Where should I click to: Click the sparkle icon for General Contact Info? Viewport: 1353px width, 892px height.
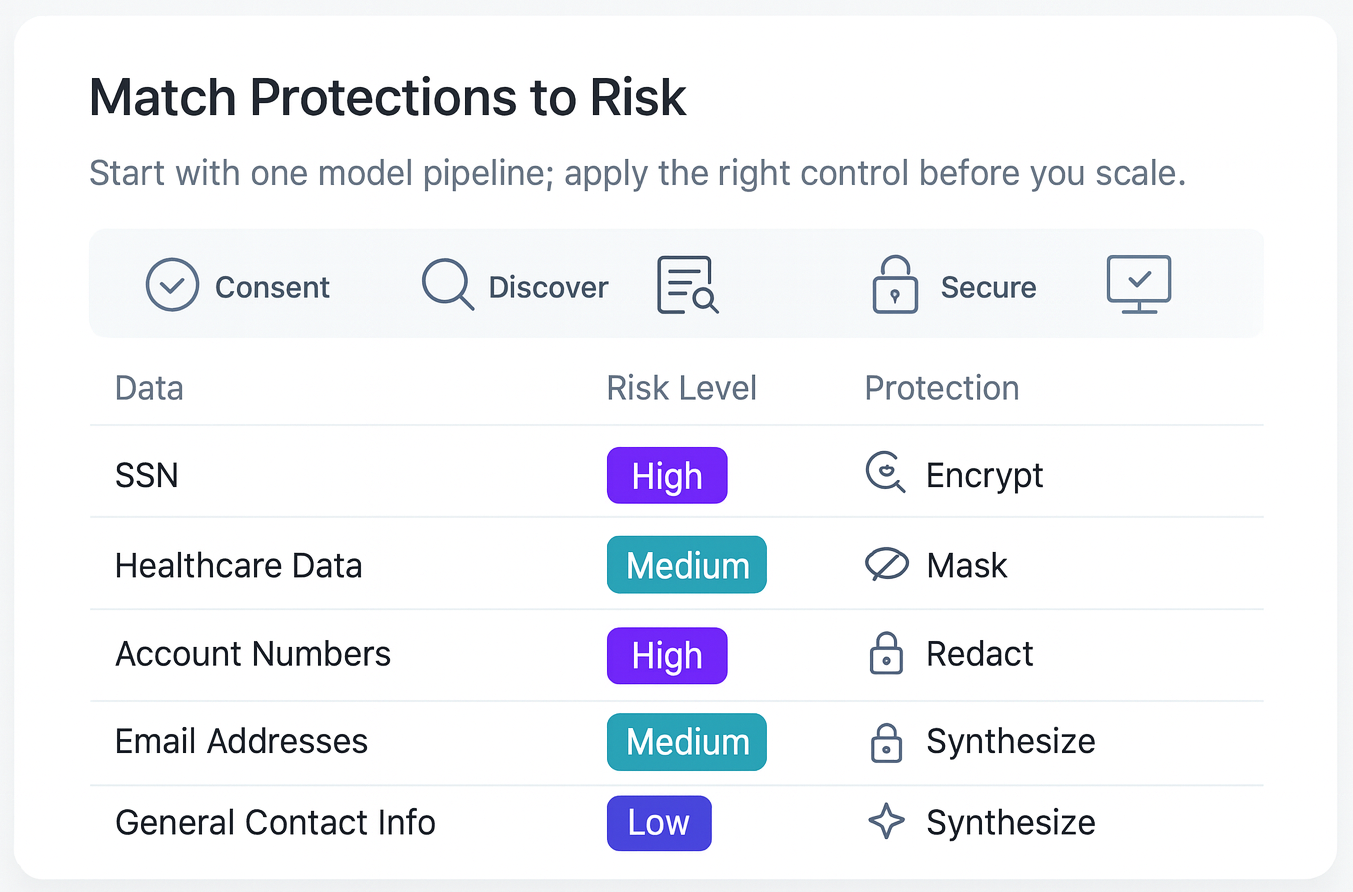pos(886,822)
